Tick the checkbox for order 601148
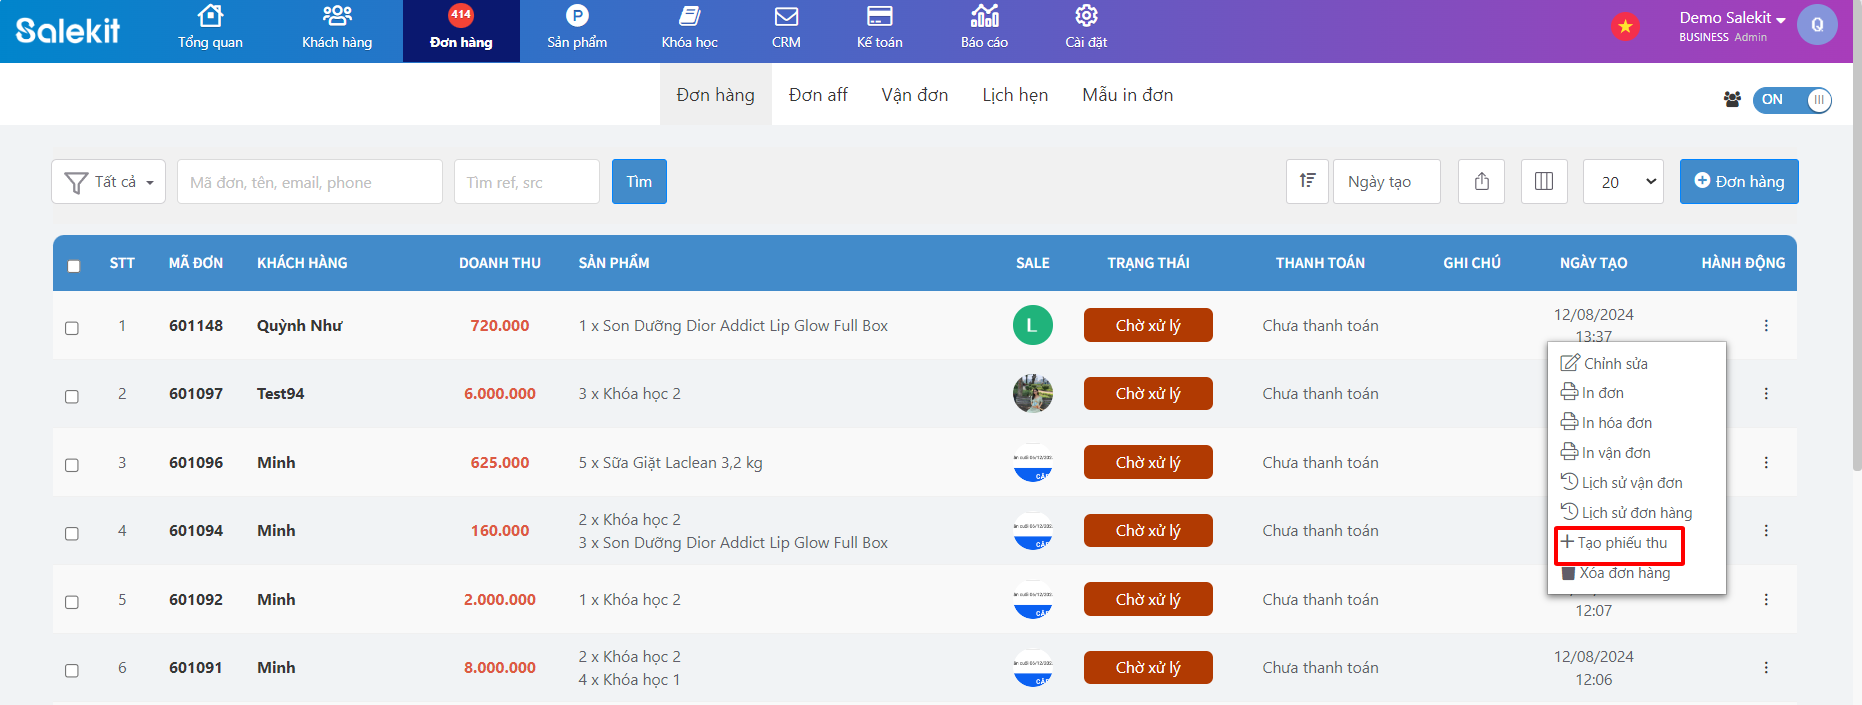 pyautogui.click(x=72, y=328)
